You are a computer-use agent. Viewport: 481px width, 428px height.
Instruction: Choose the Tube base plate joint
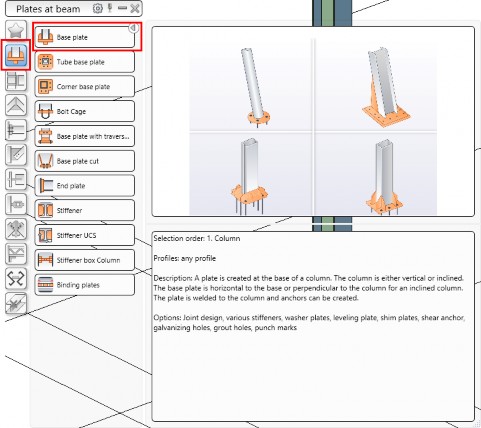[85, 62]
